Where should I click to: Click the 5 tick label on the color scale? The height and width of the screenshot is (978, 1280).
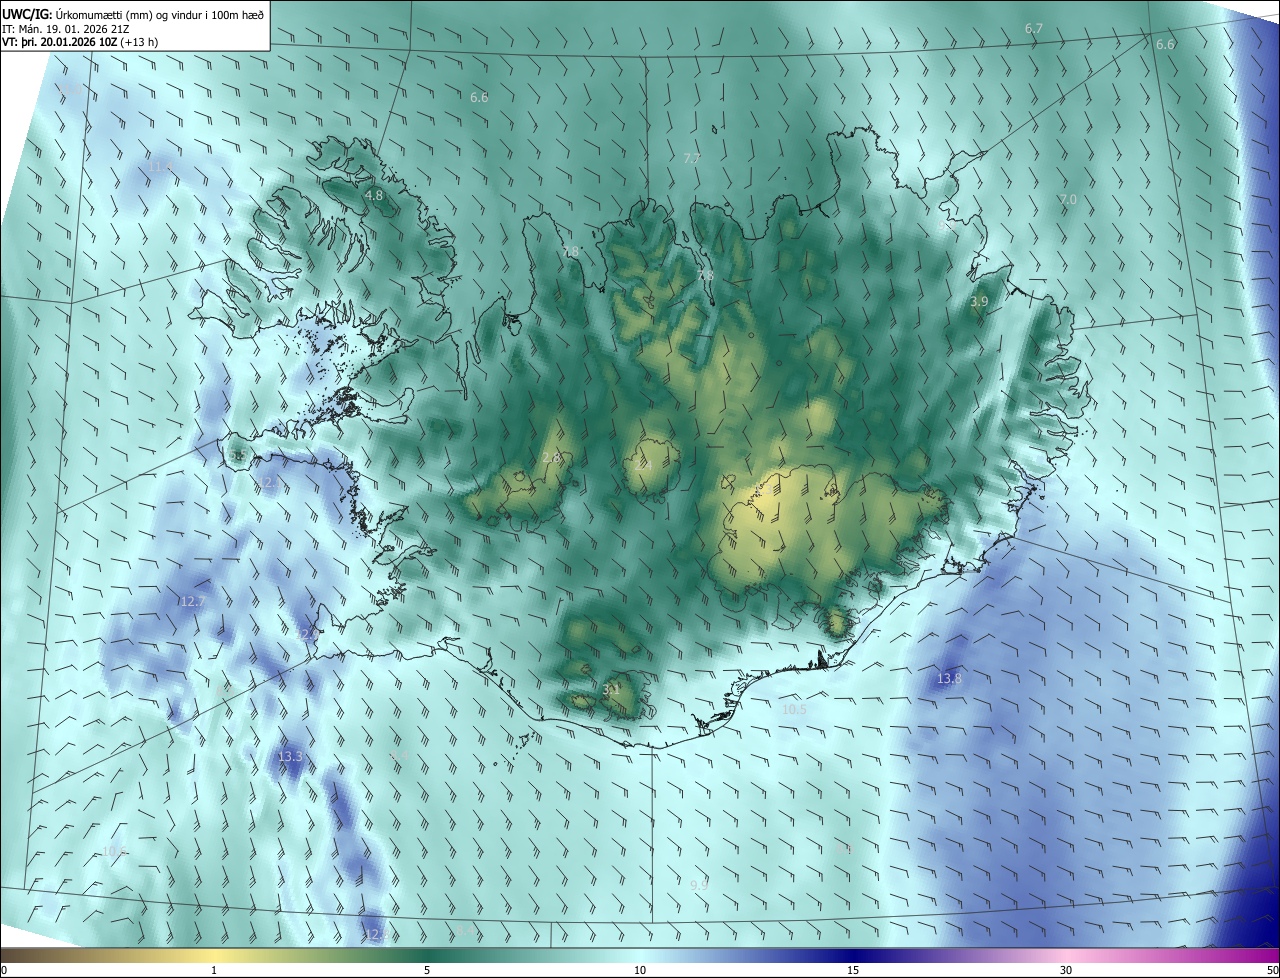(427, 970)
